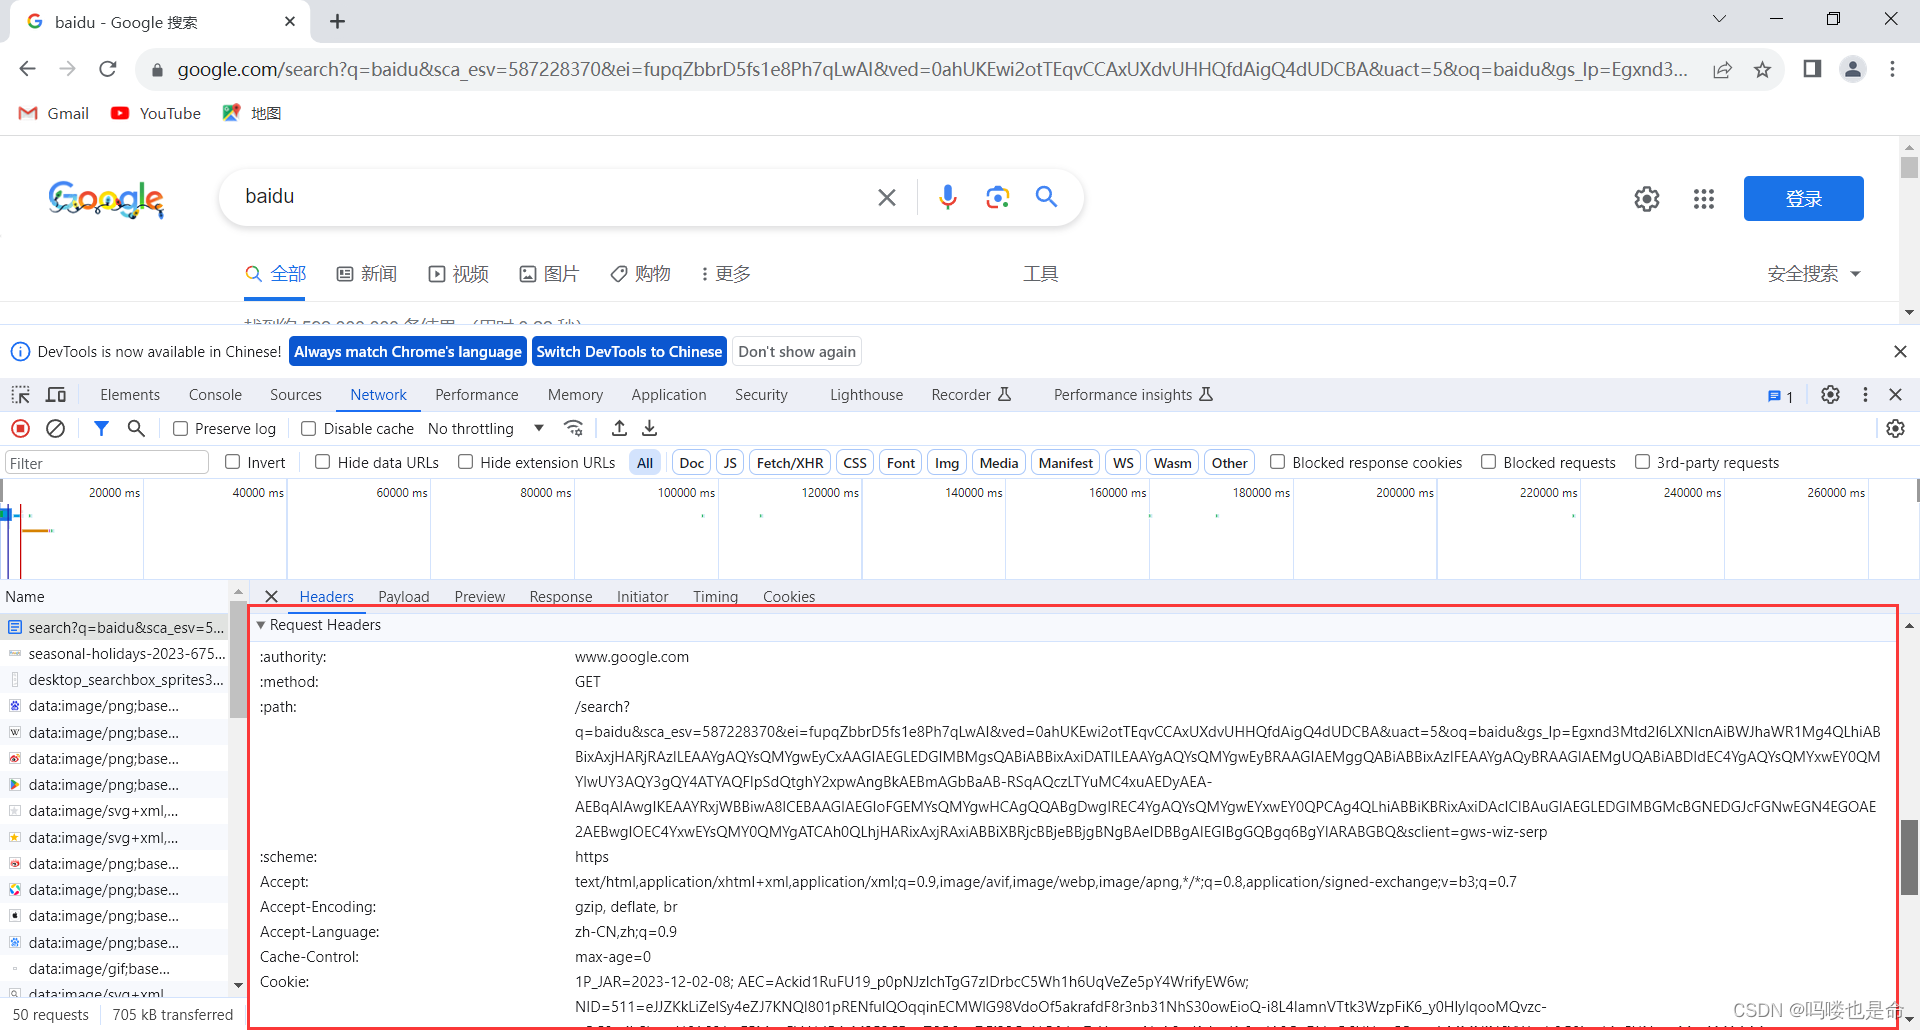This screenshot has width=1920, height=1030.
Task: Collapse the Request Headers section
Action: coord(261,625)
